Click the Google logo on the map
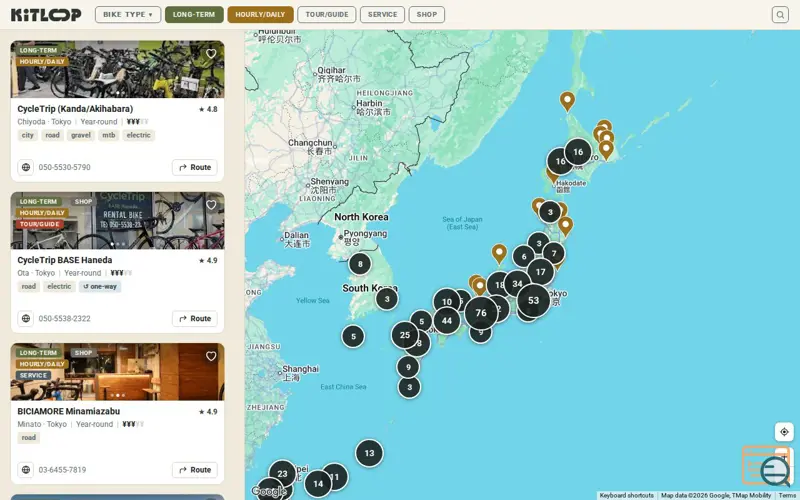The image size is (800, 500). click(x=269, y=492)
